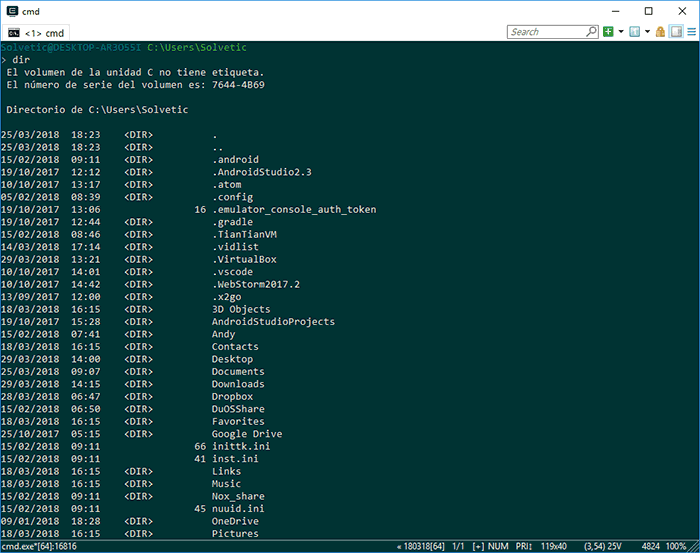The image size is (700, 553).
Task: Click the '3D Objects' directory name
Action: 241,309
